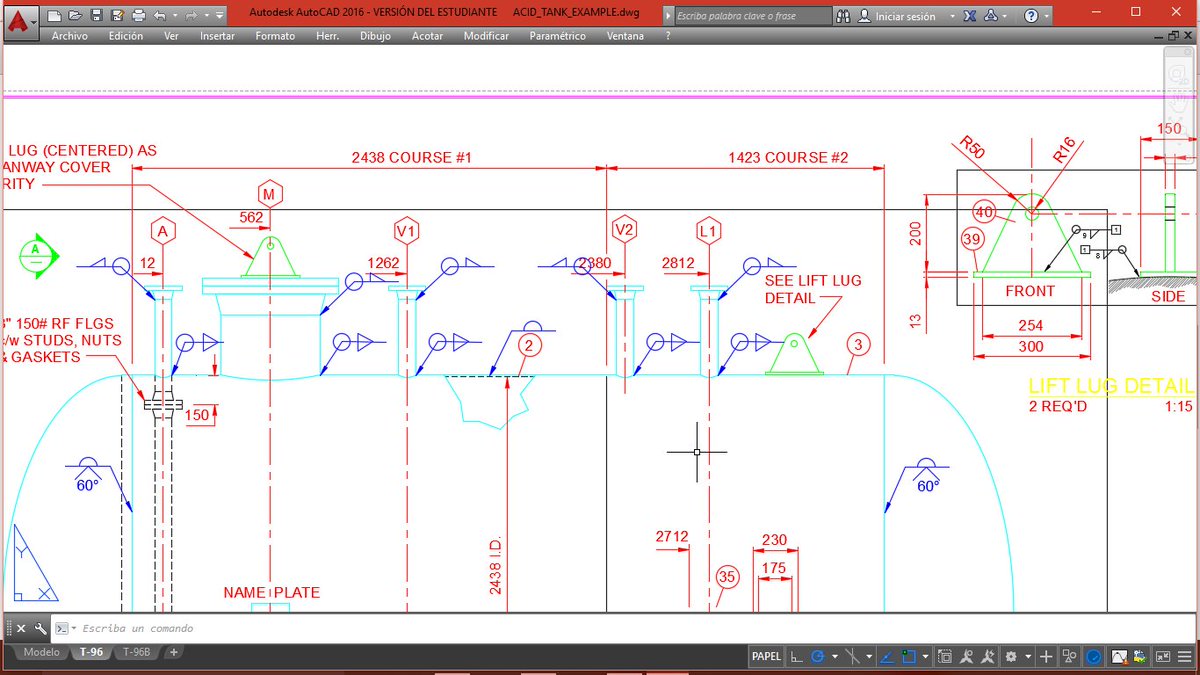Image resolution: width=1200 pixels, height=675 pixels.
Task: Open Autodesk Exchange Apps X icon
Action: [971, 16]
